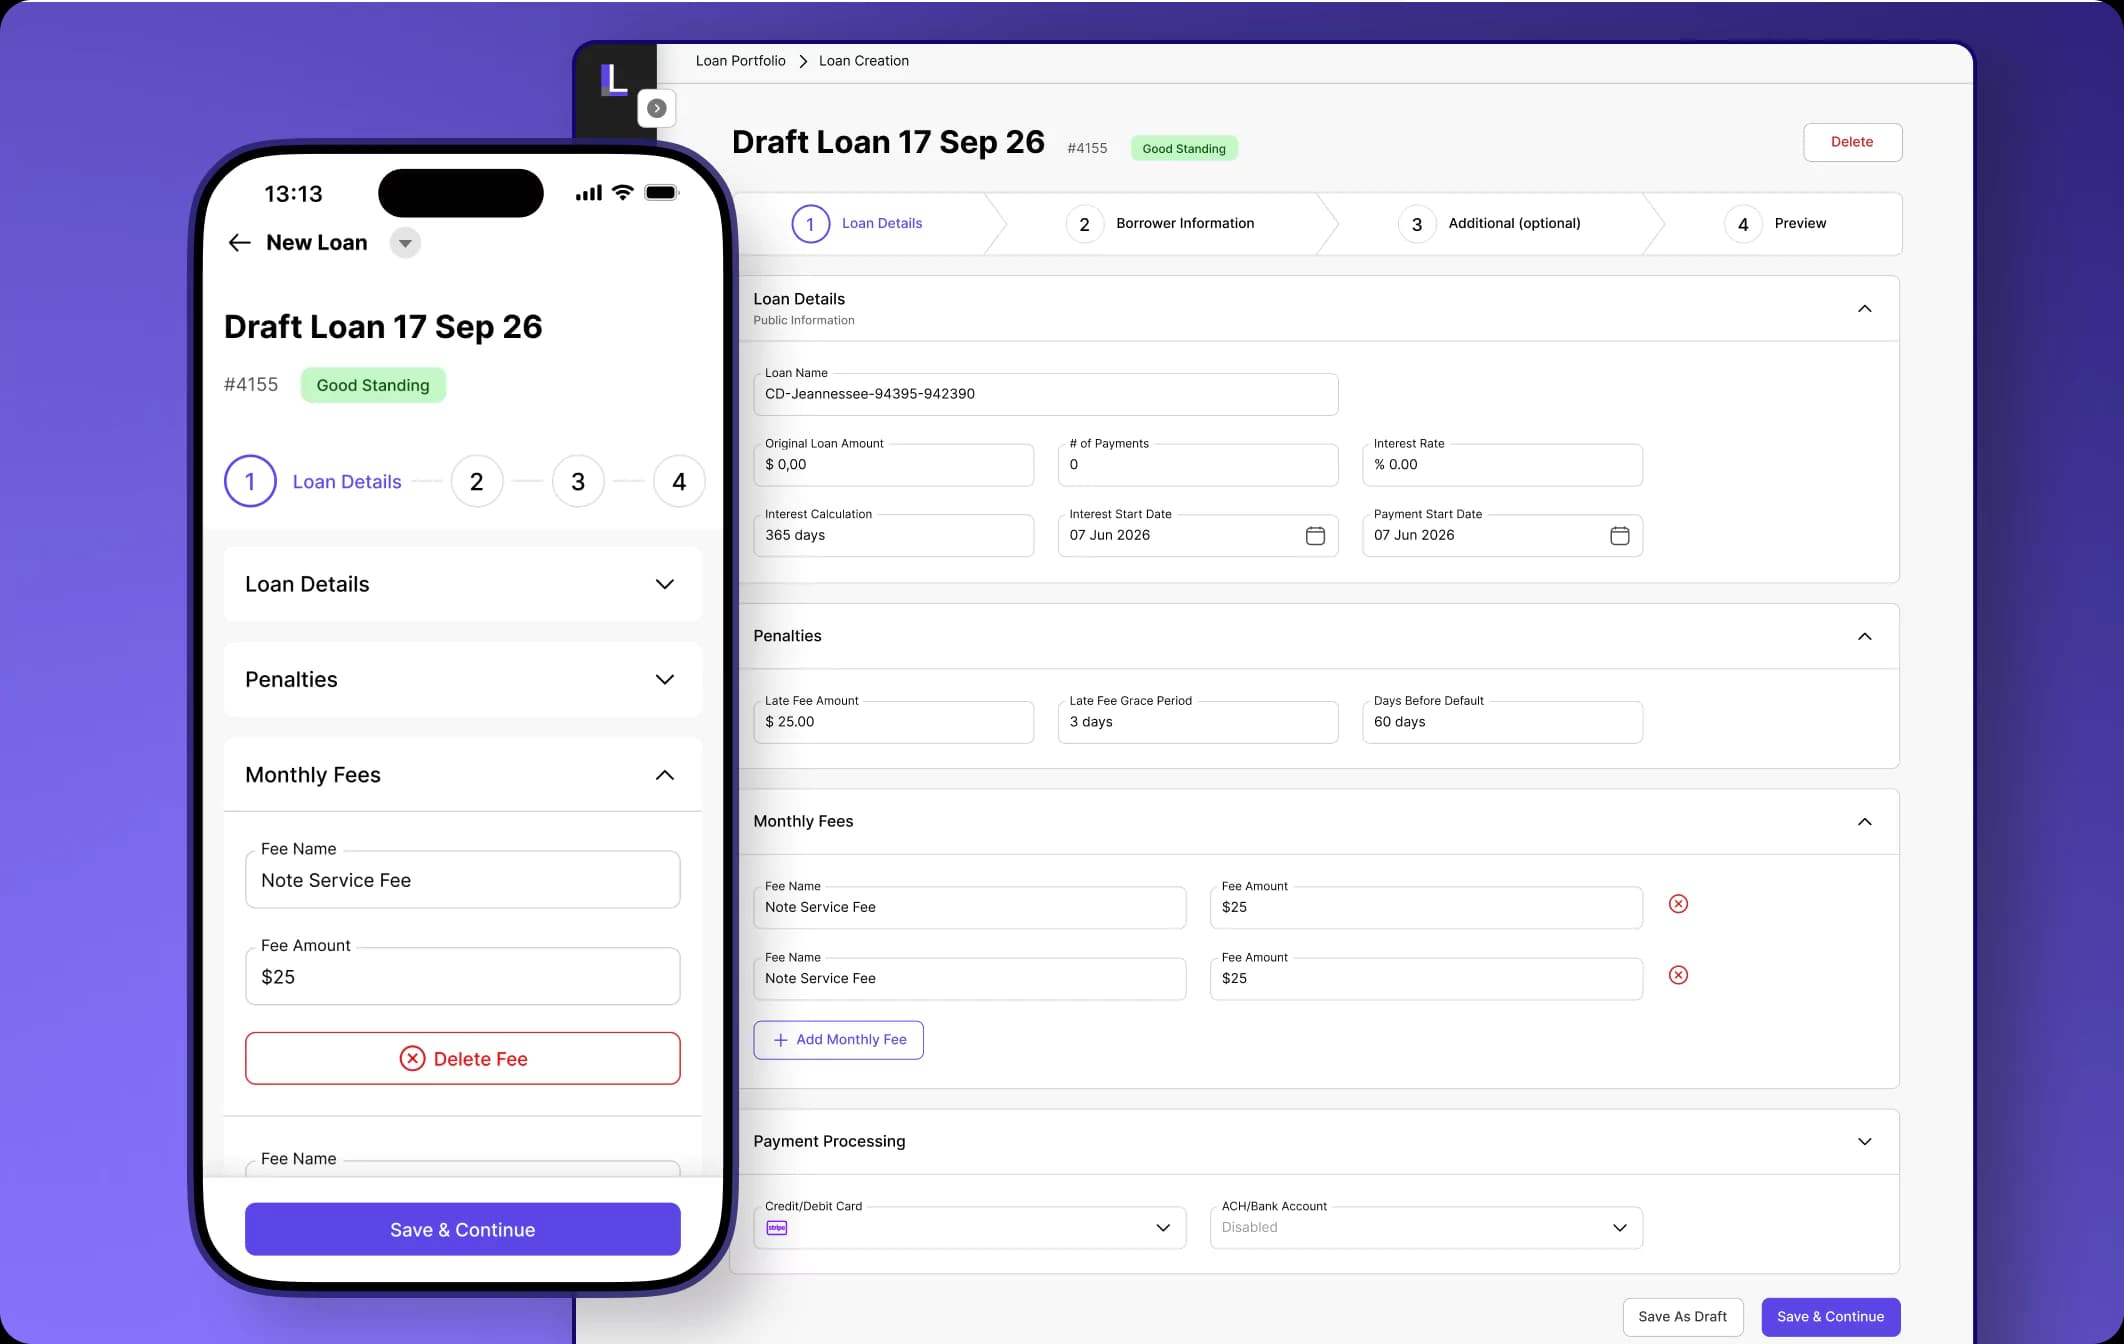Screen dimensions: 2124x1344
Task: Expand Penalties on the phone
Action: (664, 680)
